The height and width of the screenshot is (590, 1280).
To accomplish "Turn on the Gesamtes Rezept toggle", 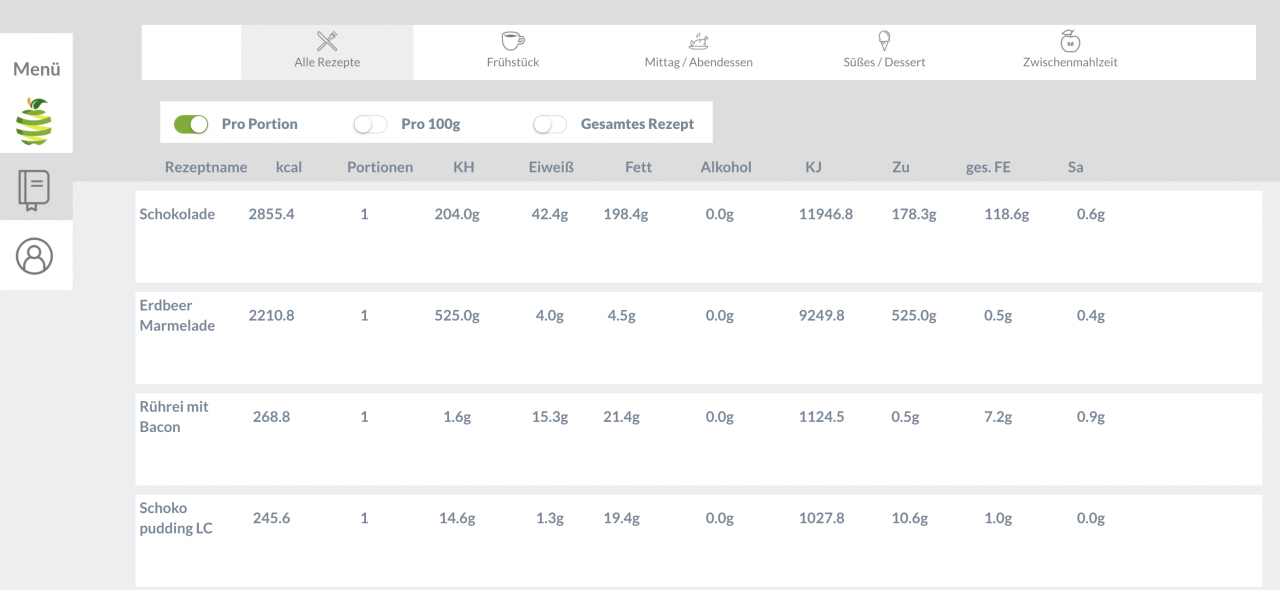I will [550, 125].
